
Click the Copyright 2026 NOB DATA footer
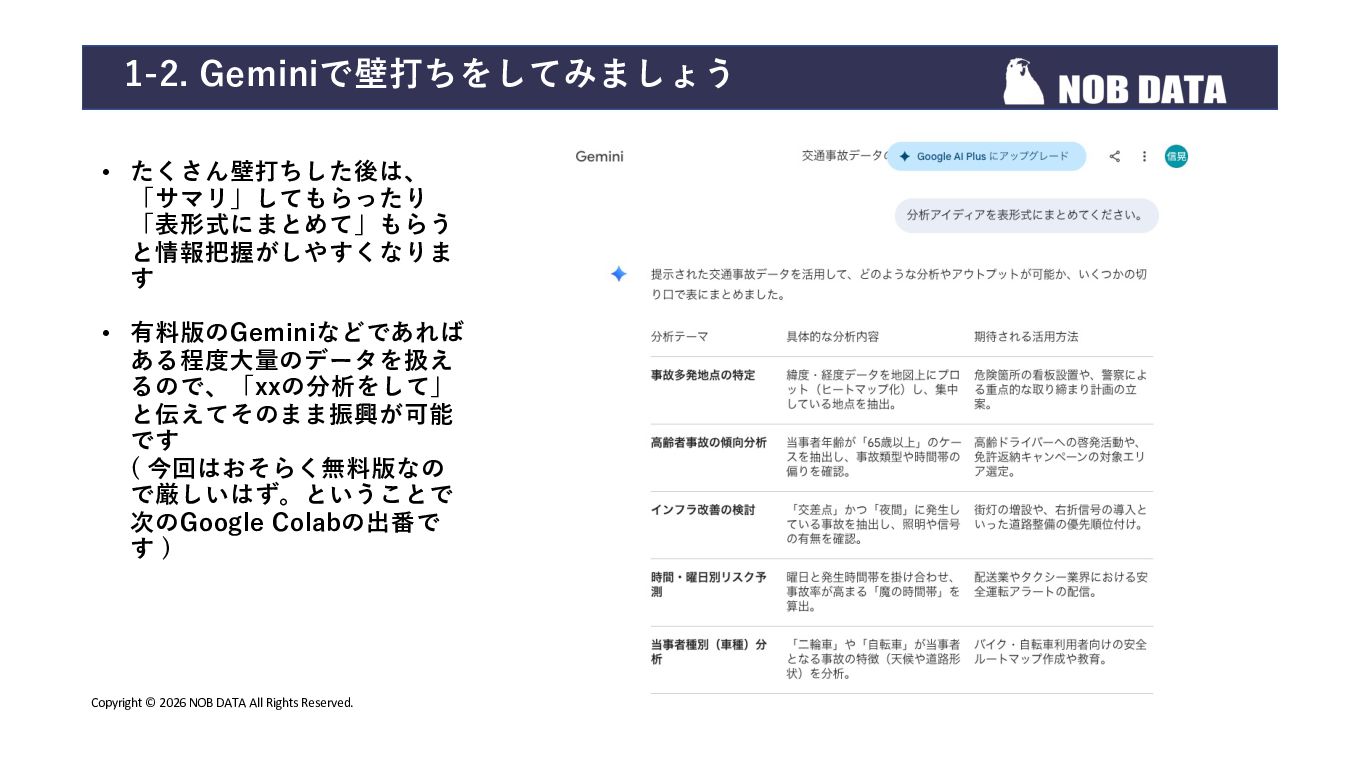pyautogui.click(x=222, y=703)
